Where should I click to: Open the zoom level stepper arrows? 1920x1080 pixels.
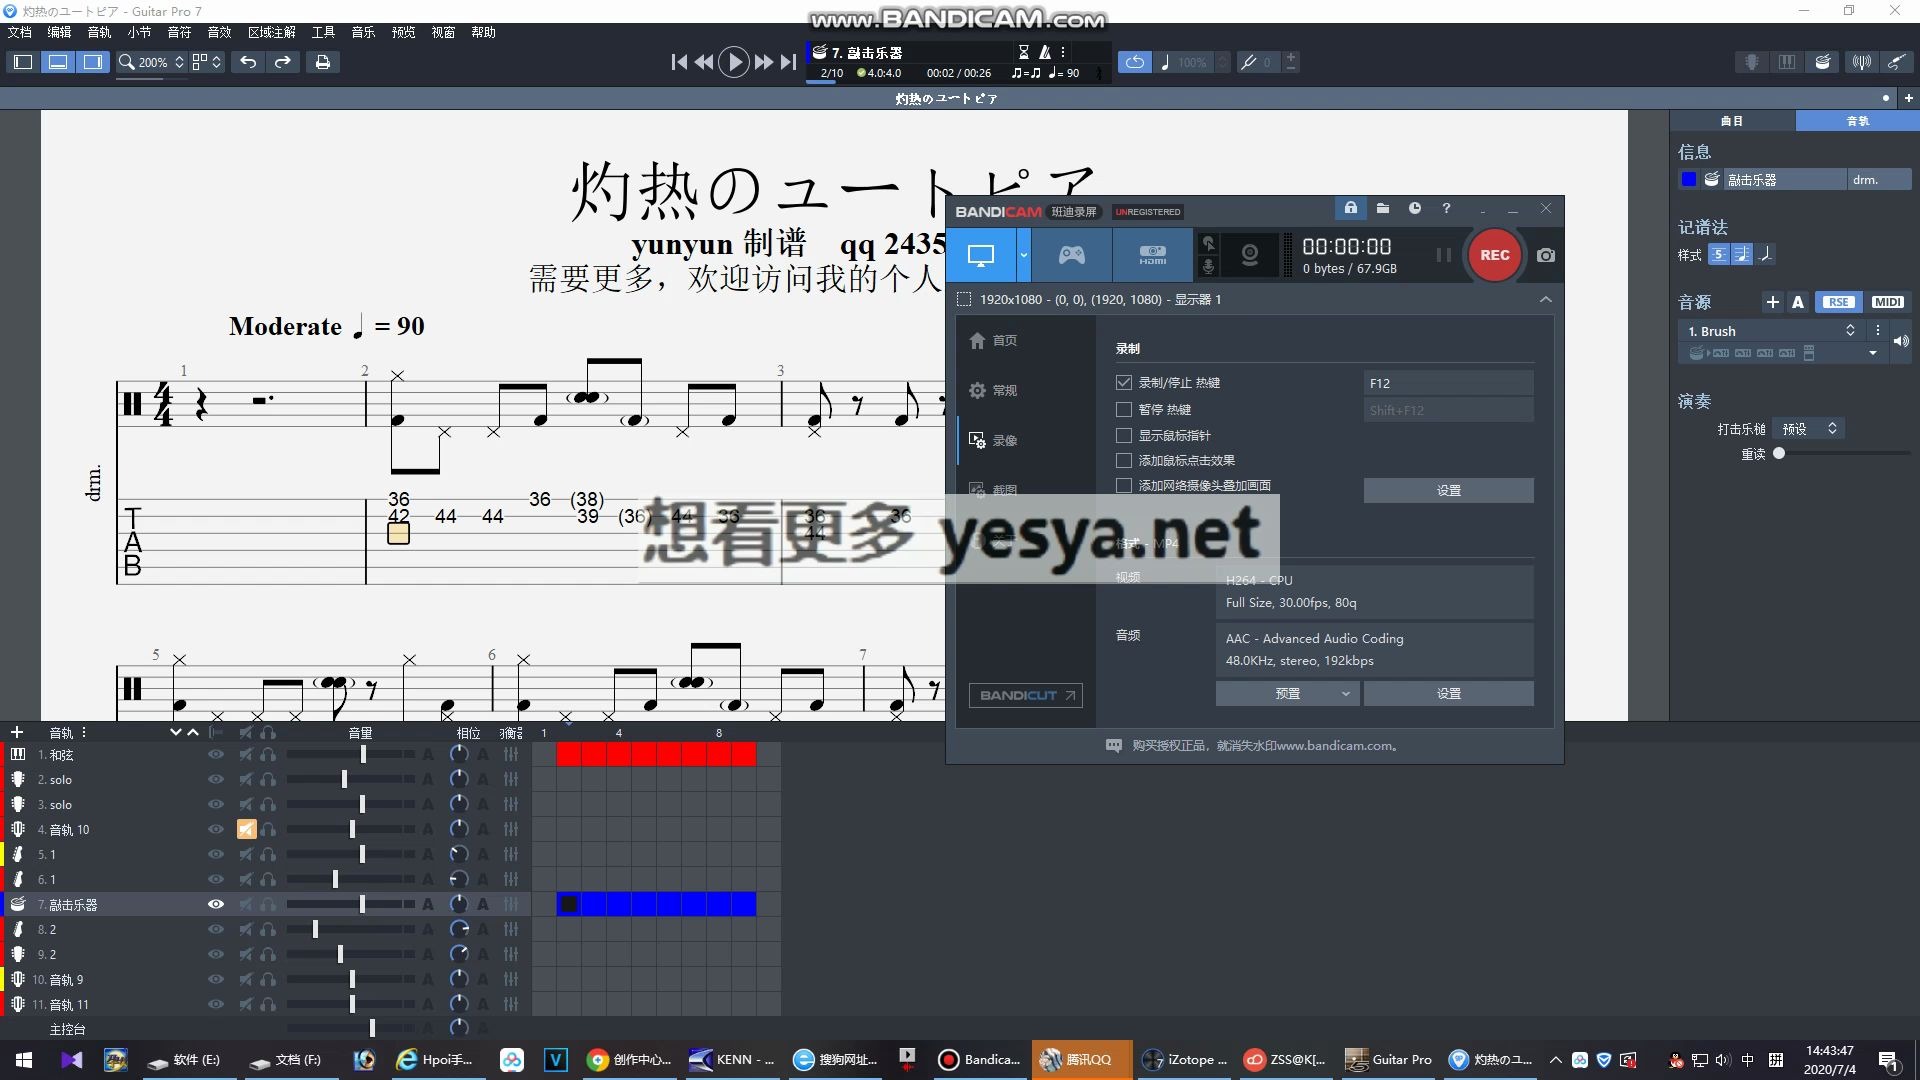coord(179,62)
